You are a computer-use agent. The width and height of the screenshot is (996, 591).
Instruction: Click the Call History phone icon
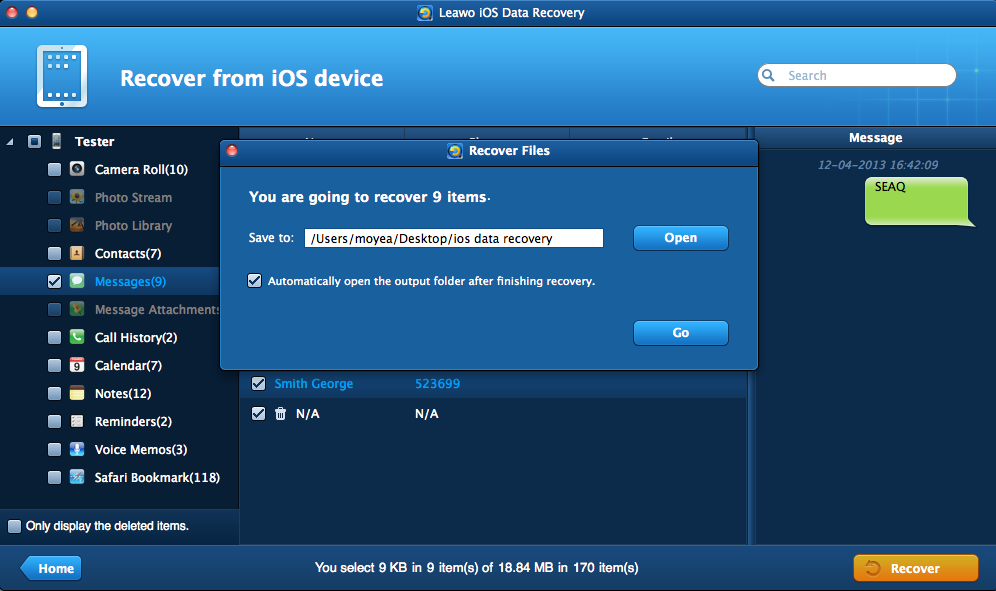77,337
